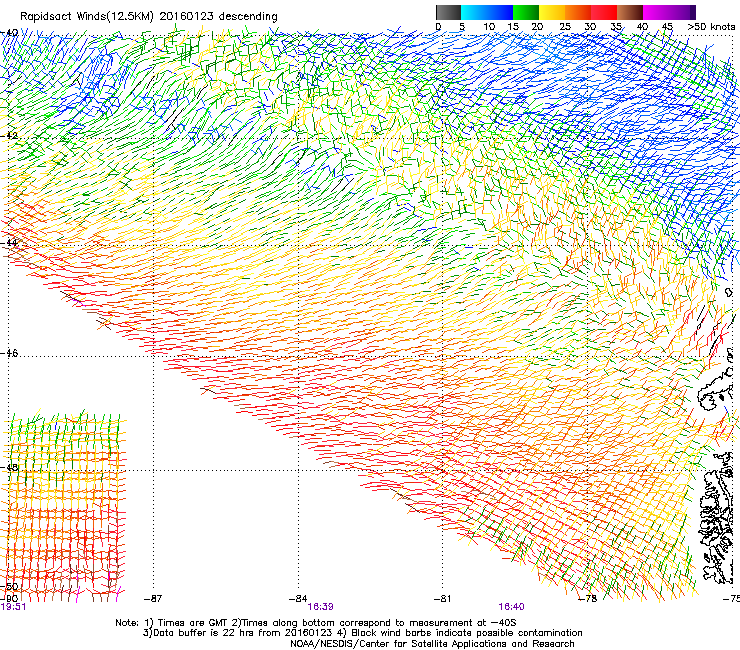Click the green 15-20 knots legend swatch
The height and width of the screenshot is (650, 740).
click(x=526, y=12)
